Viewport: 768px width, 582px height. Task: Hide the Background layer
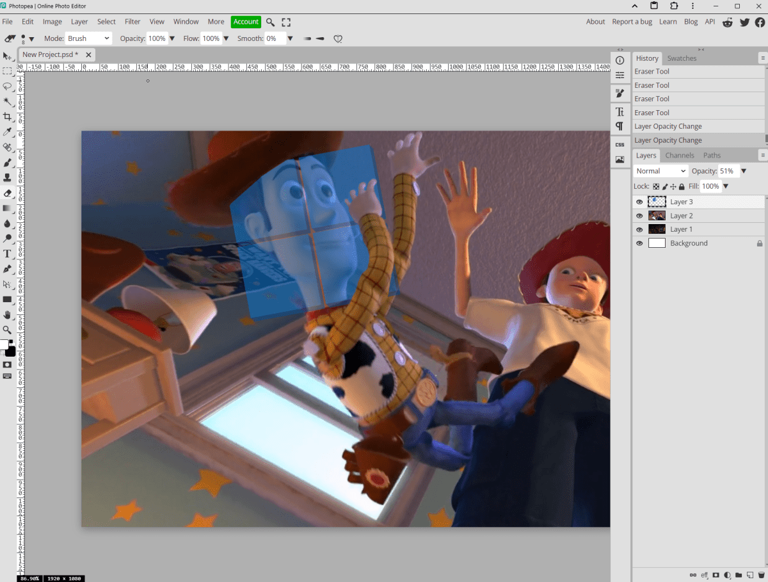click(640, 244)
